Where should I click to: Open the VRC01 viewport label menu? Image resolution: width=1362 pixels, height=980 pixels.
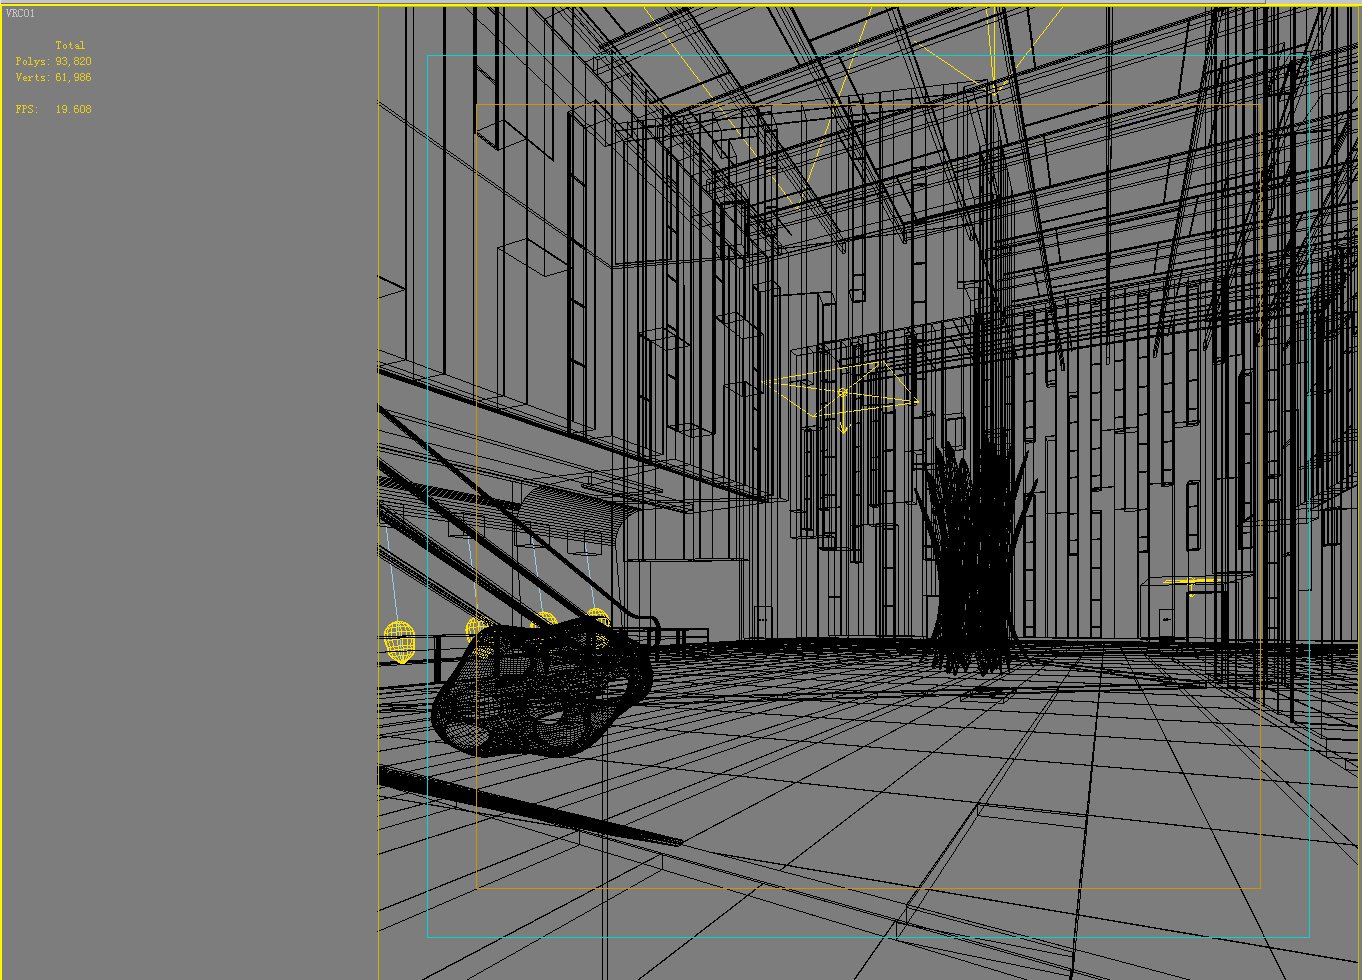pos(20,14)
